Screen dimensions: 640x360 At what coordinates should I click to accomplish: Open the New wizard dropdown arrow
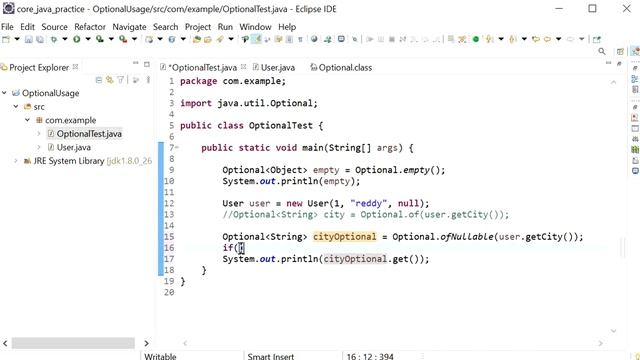tap(17, 39)
